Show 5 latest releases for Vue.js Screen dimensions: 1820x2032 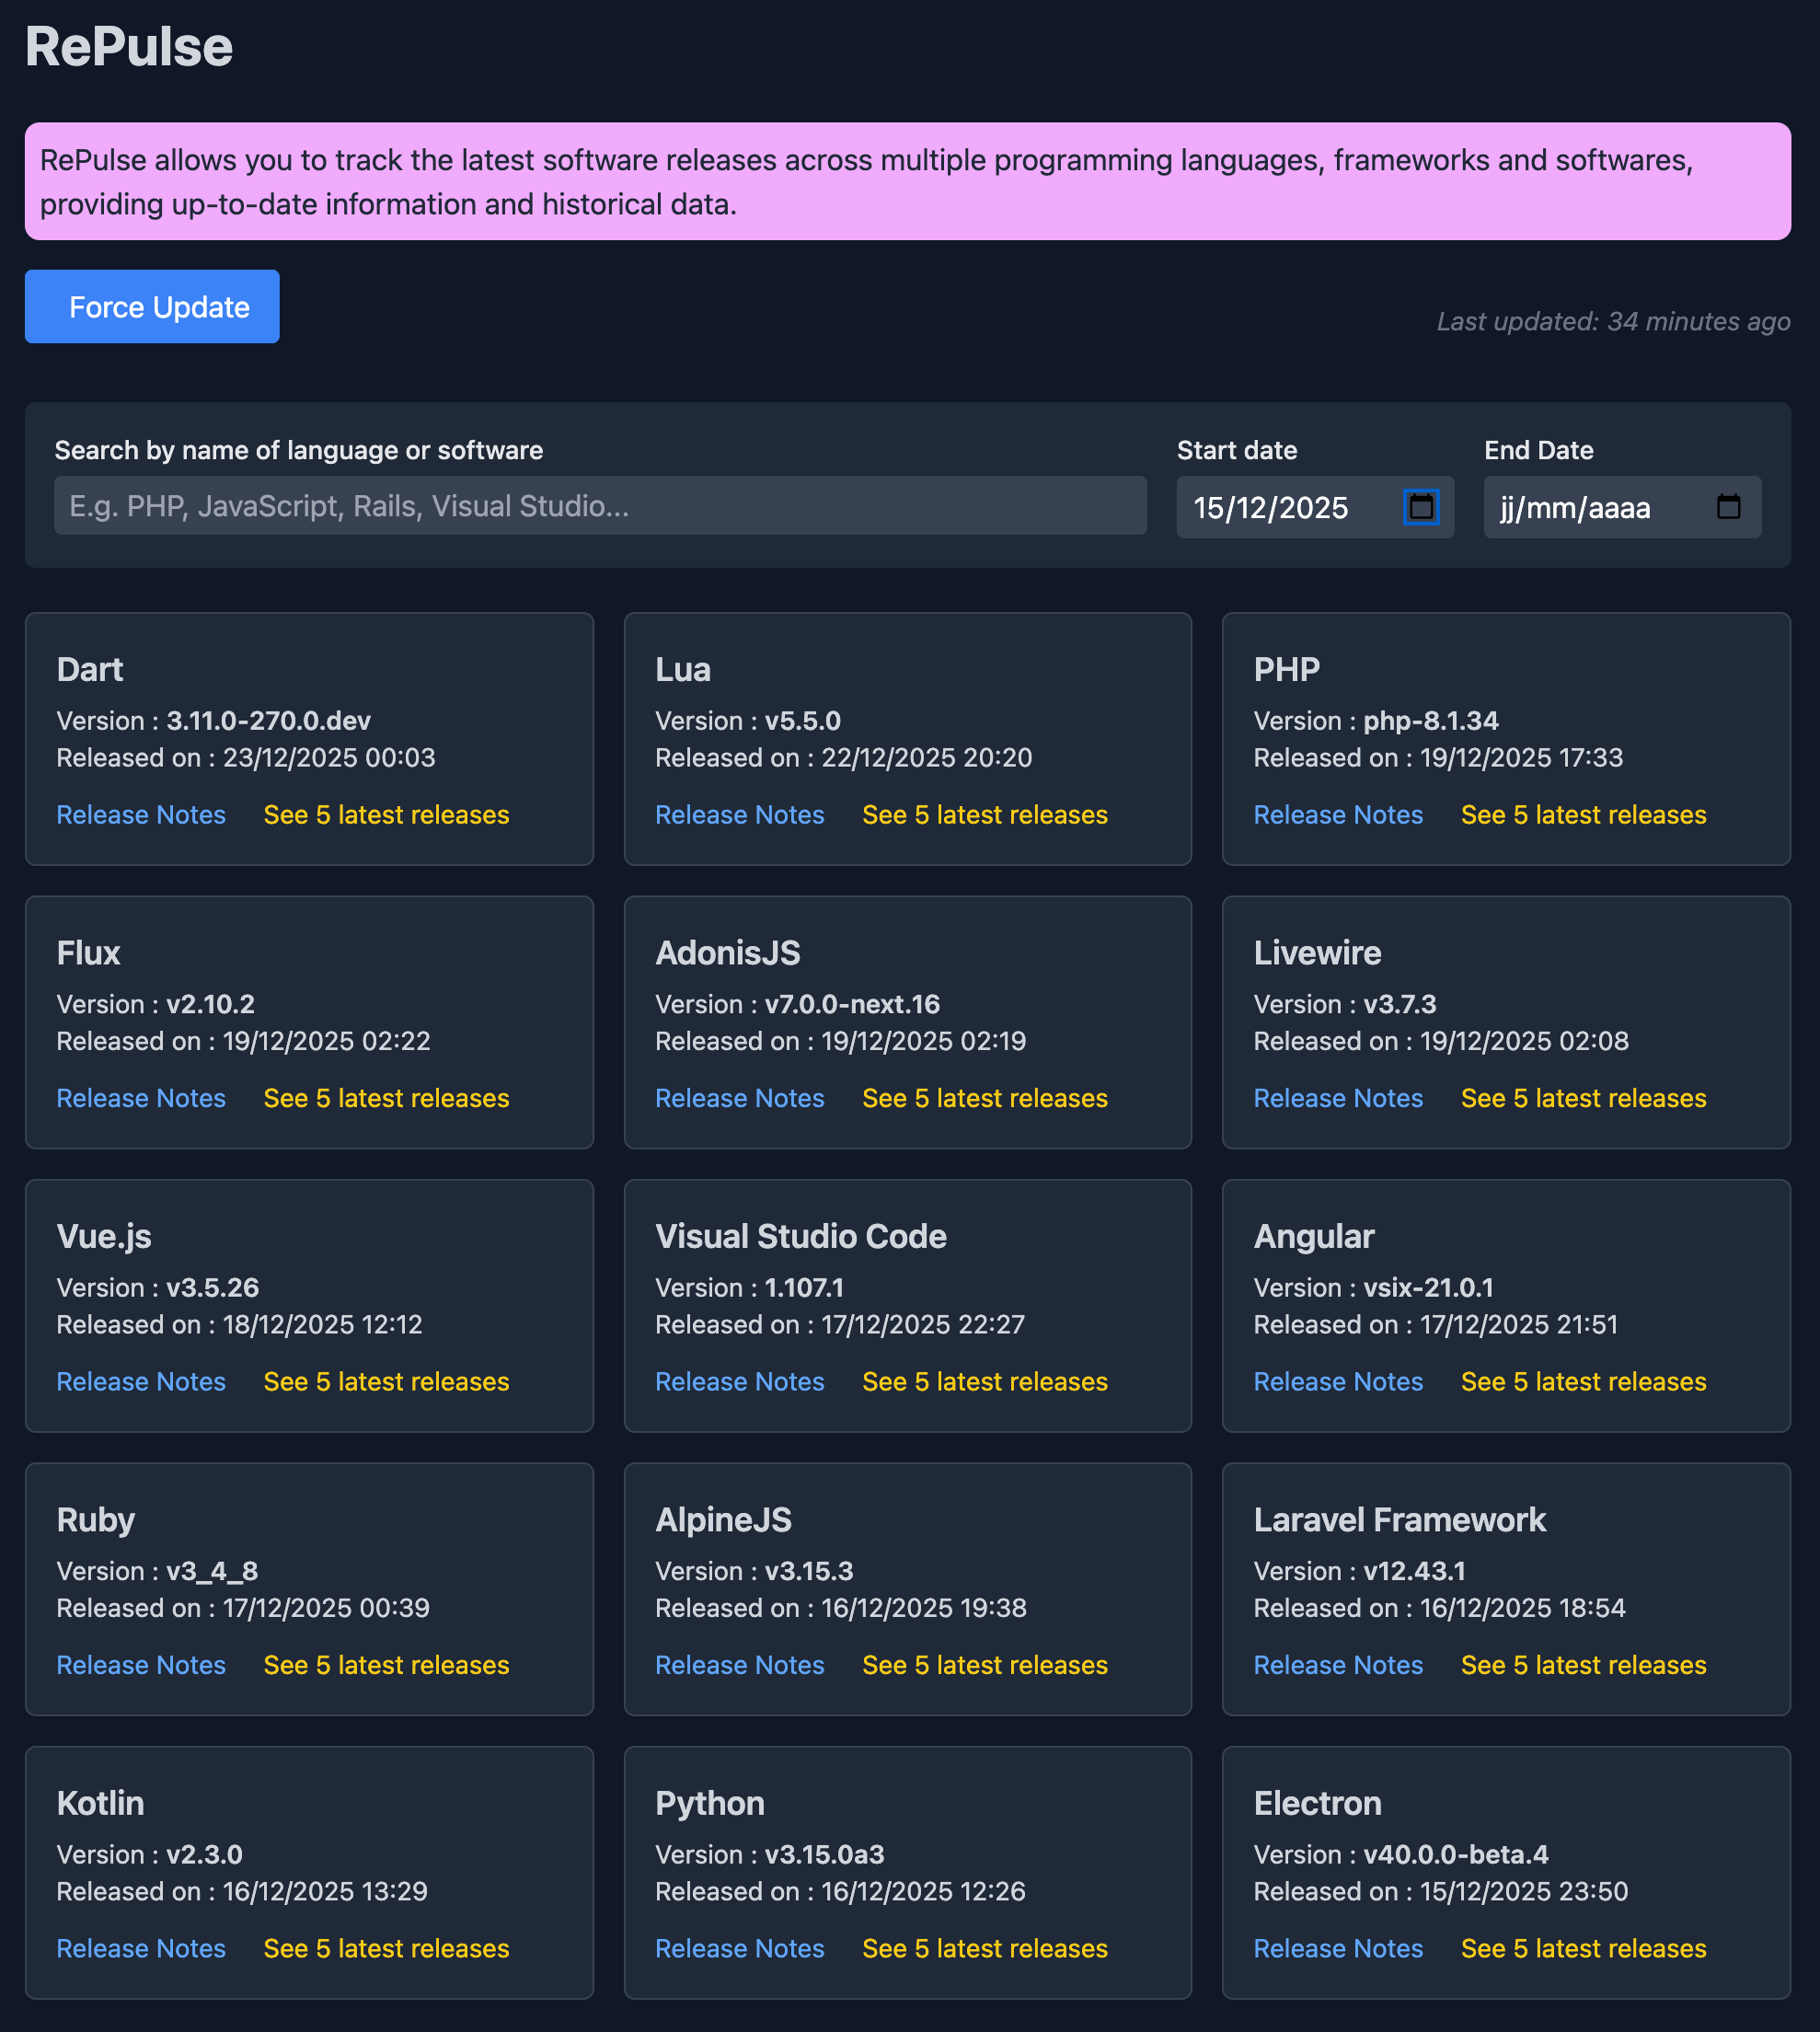[x=386, y=1382]
